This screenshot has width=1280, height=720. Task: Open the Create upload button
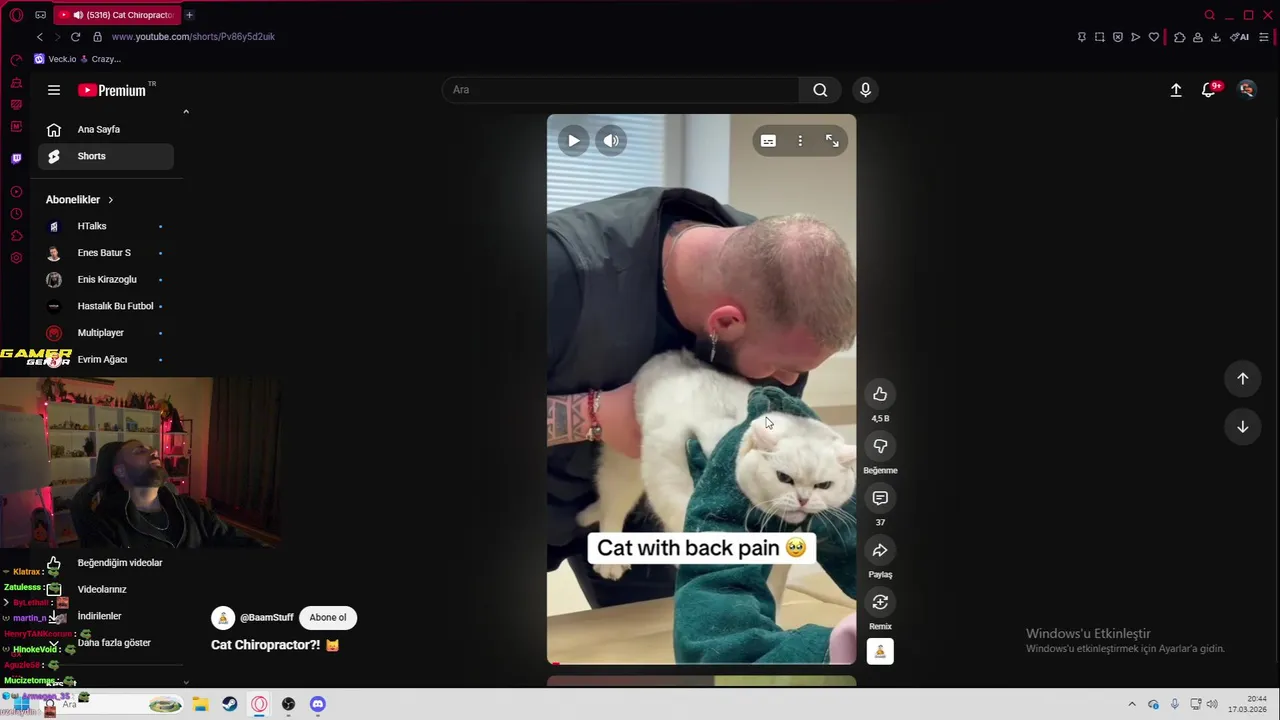[x=1176, y=90]
